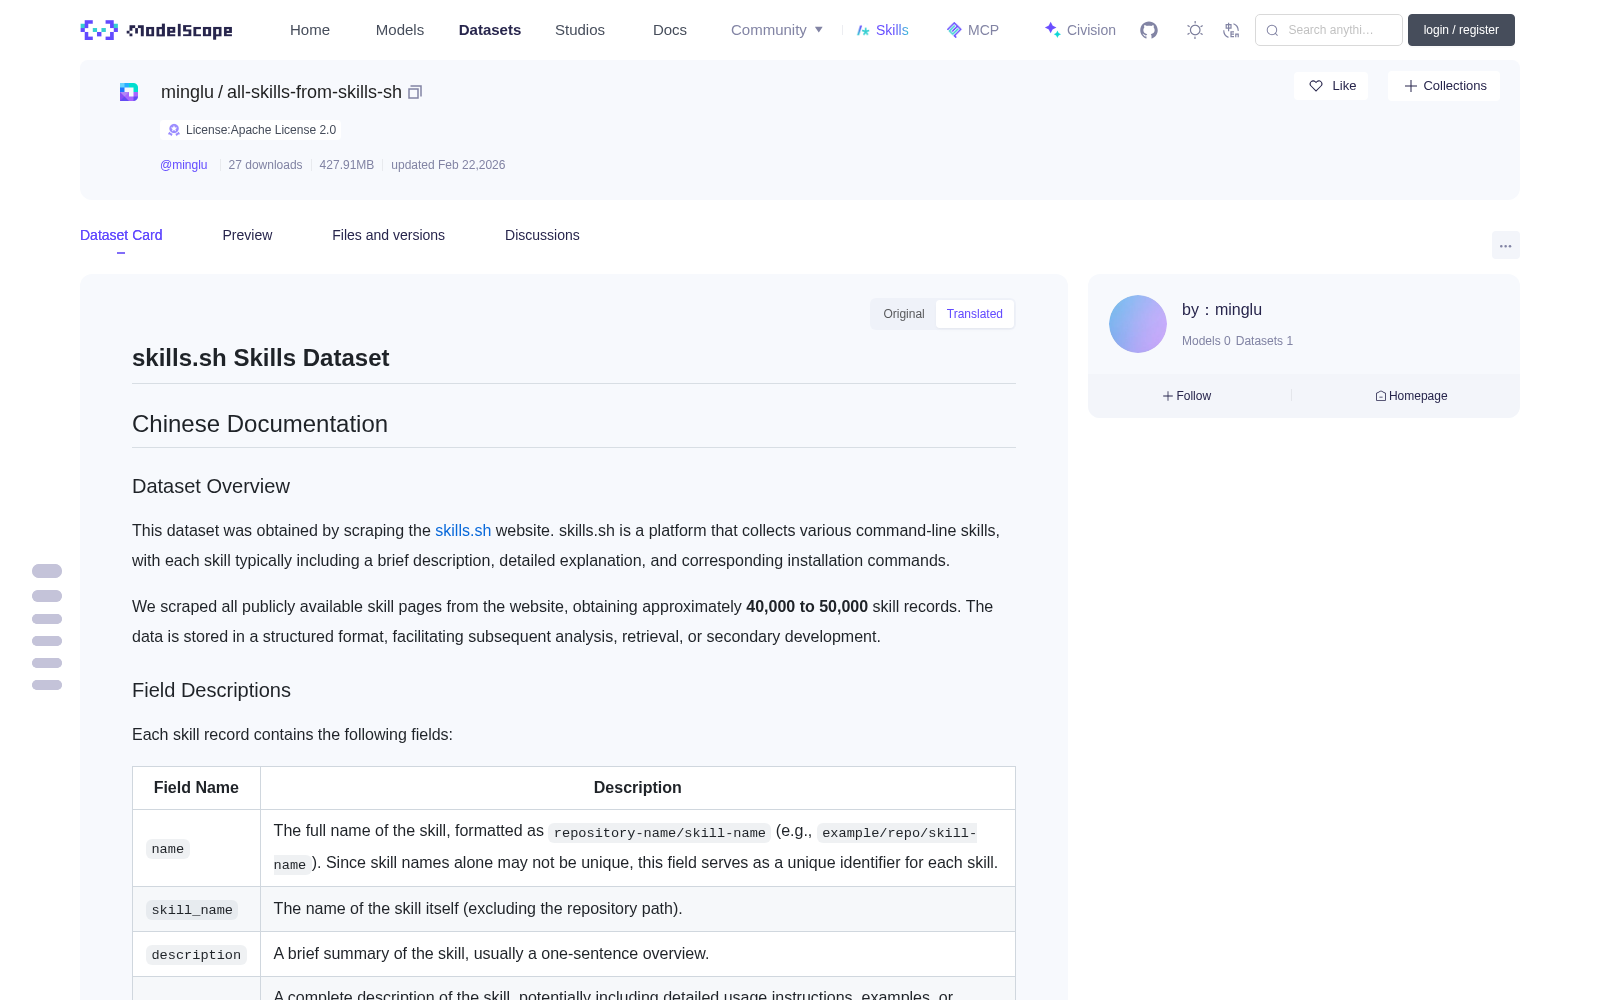Open the Files and versions tab
The height and width of the screenshot is (1000, 1600).
[x=388, y=235]
